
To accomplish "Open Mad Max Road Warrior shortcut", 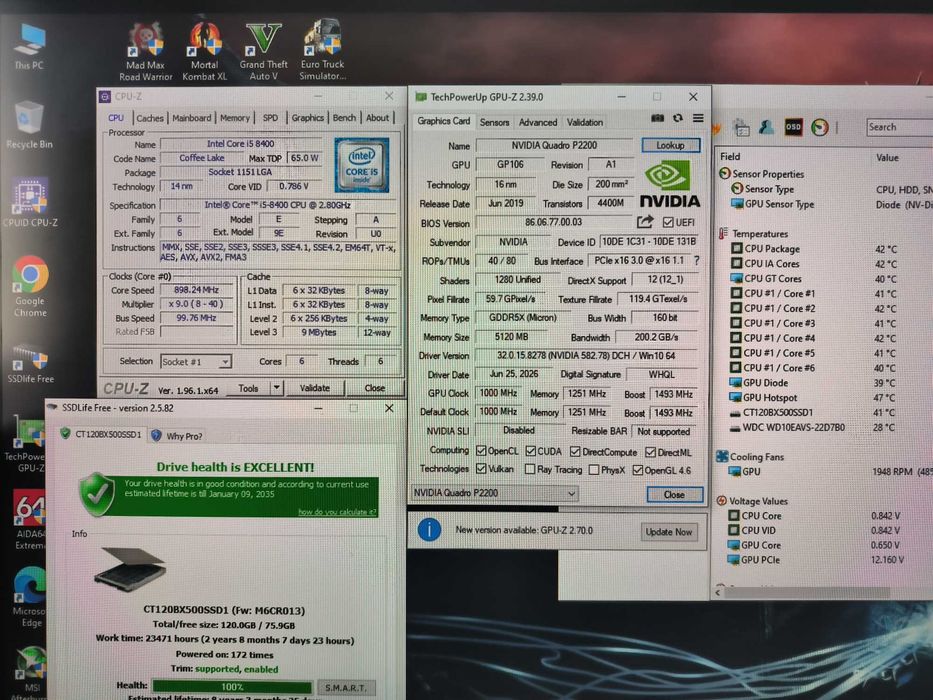I will coord(145,52).
